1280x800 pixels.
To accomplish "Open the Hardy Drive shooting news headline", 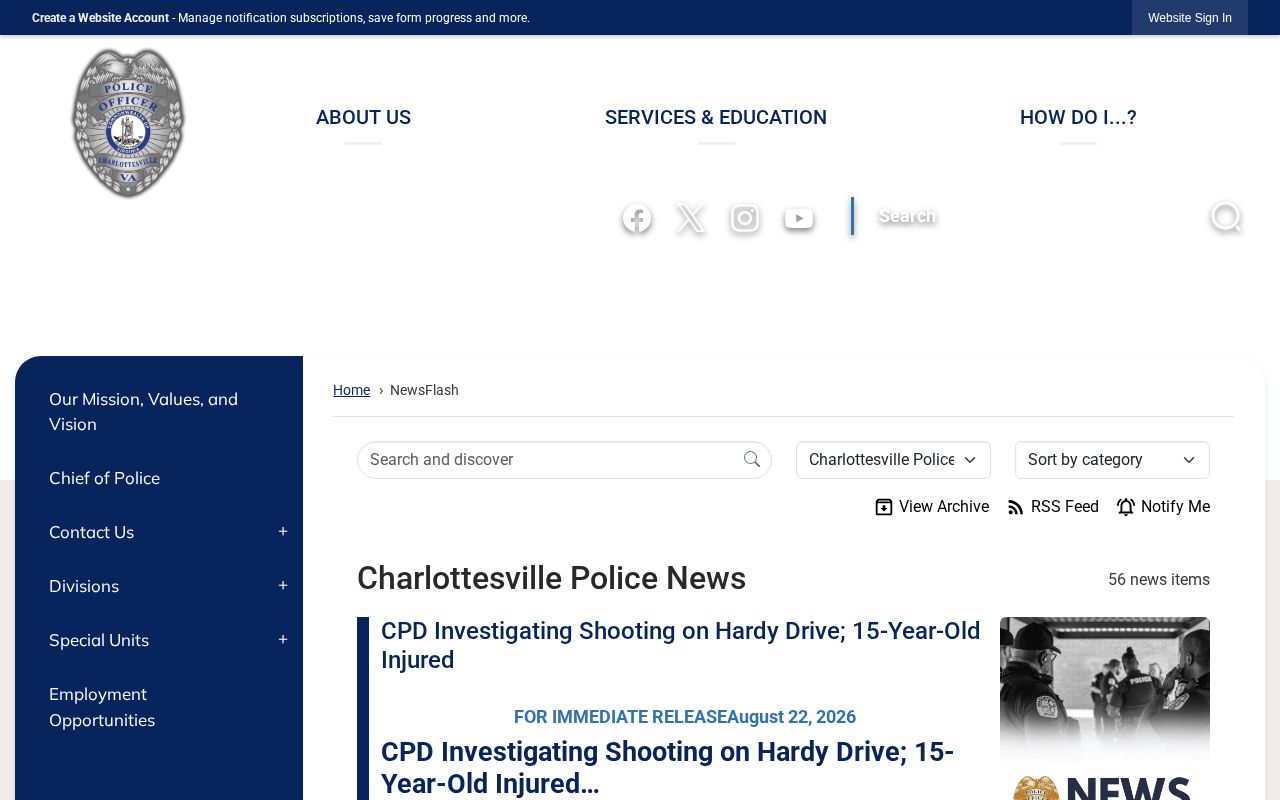I will click(x=680, y=645).
